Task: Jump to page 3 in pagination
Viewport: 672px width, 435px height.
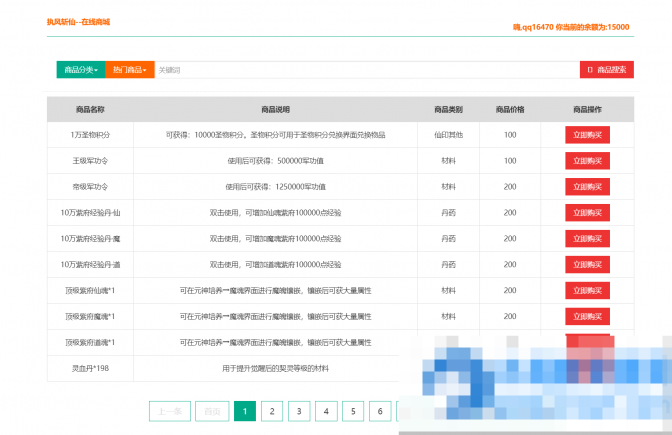Action: 298,410
